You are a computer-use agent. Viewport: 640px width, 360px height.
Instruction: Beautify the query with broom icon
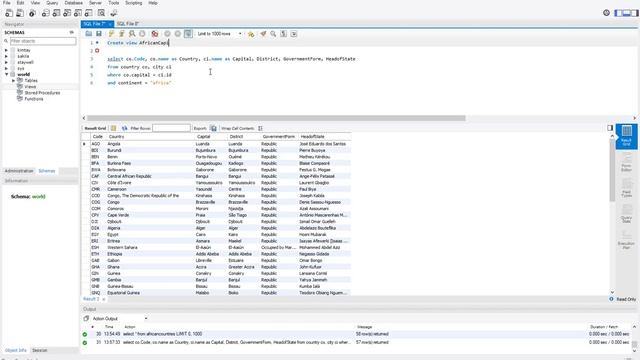click(263, 34)
